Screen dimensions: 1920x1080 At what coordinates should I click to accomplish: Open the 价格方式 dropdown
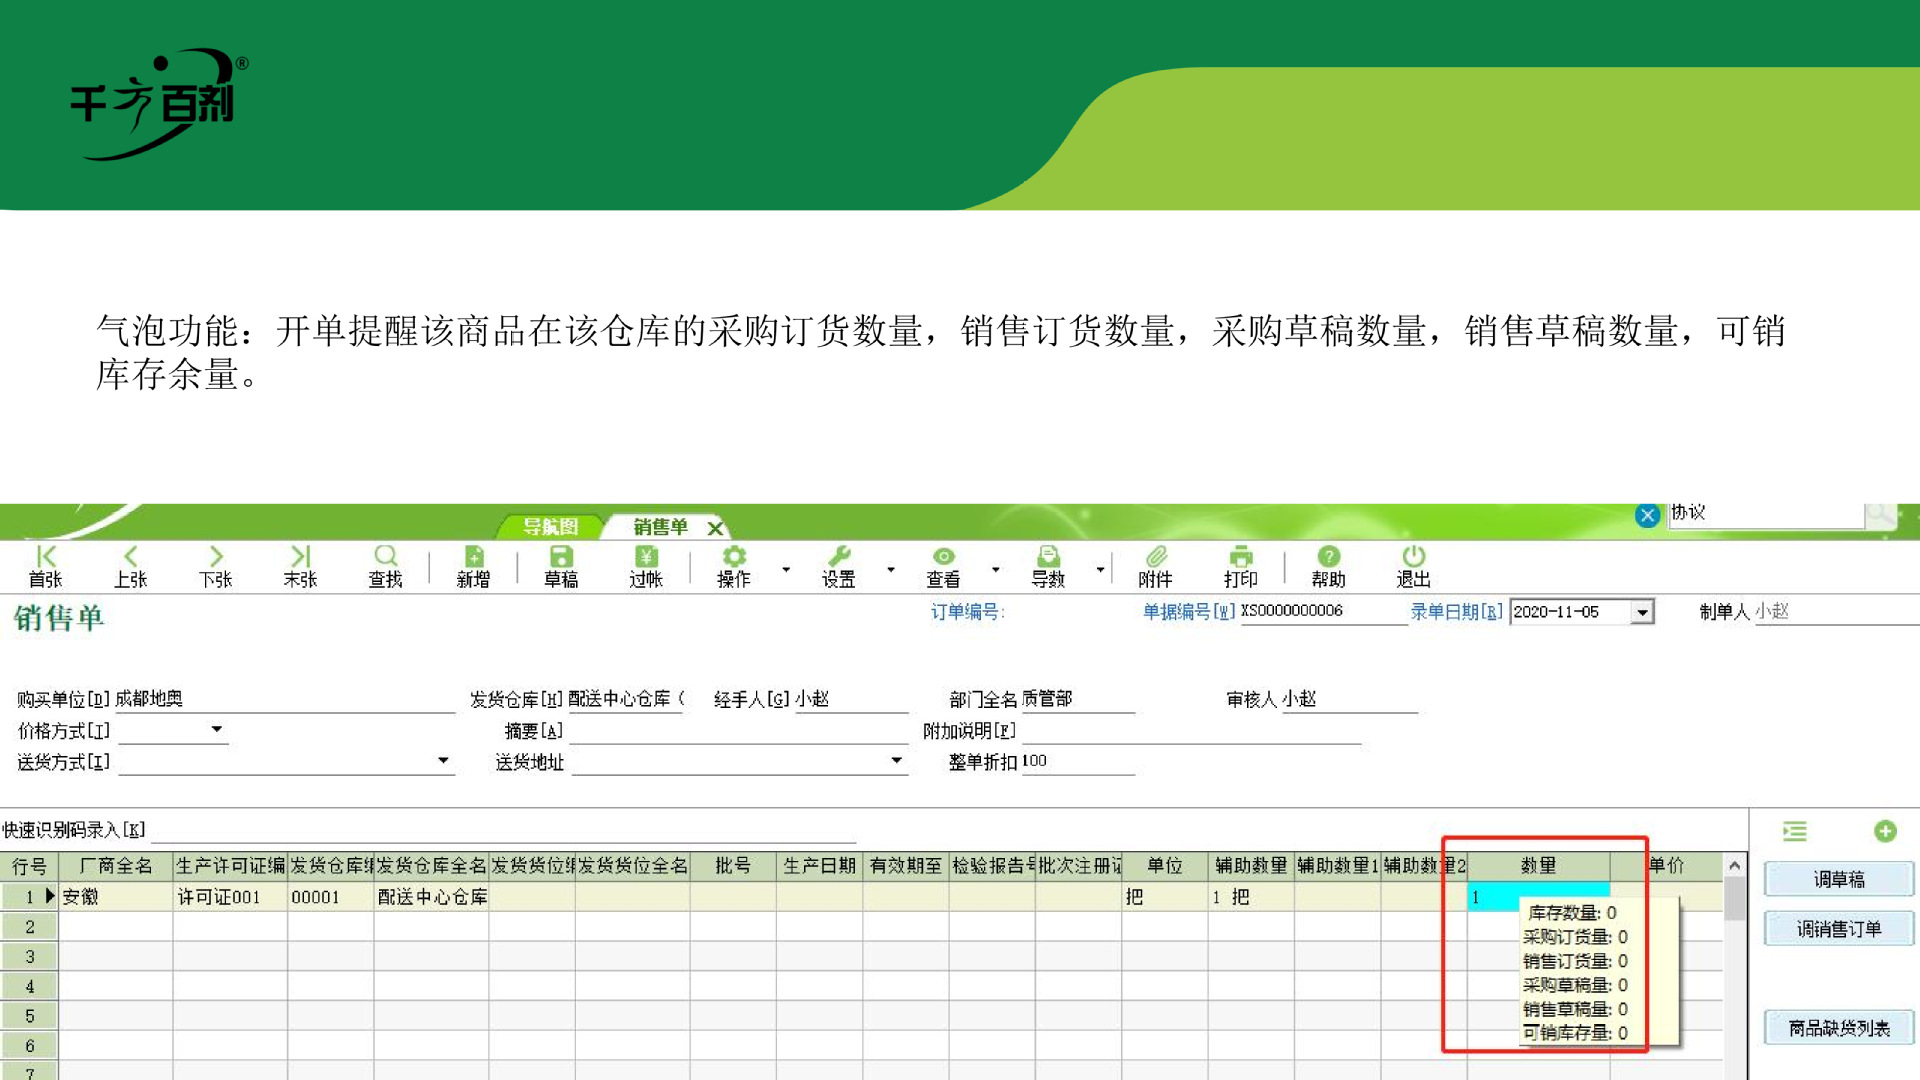pos(216,730)
